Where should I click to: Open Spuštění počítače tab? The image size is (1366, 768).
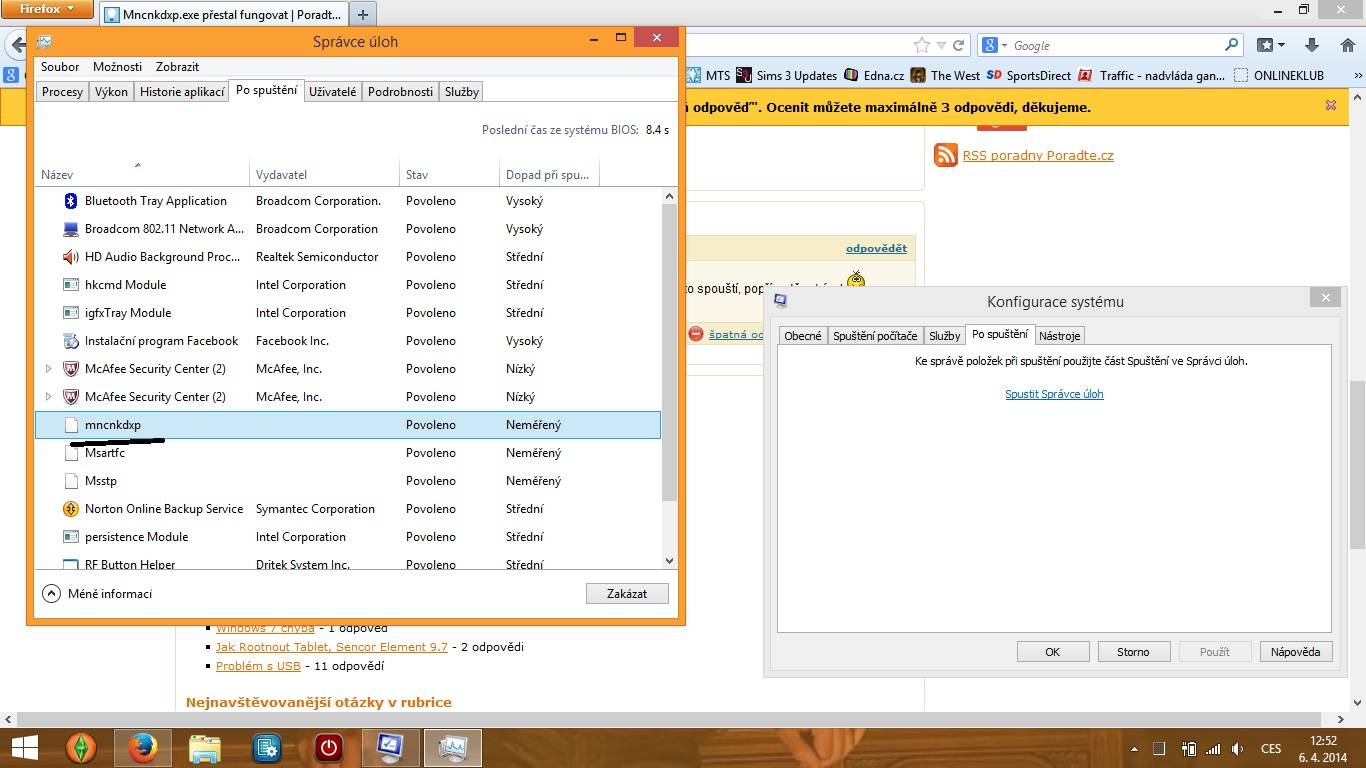[875, 336]
